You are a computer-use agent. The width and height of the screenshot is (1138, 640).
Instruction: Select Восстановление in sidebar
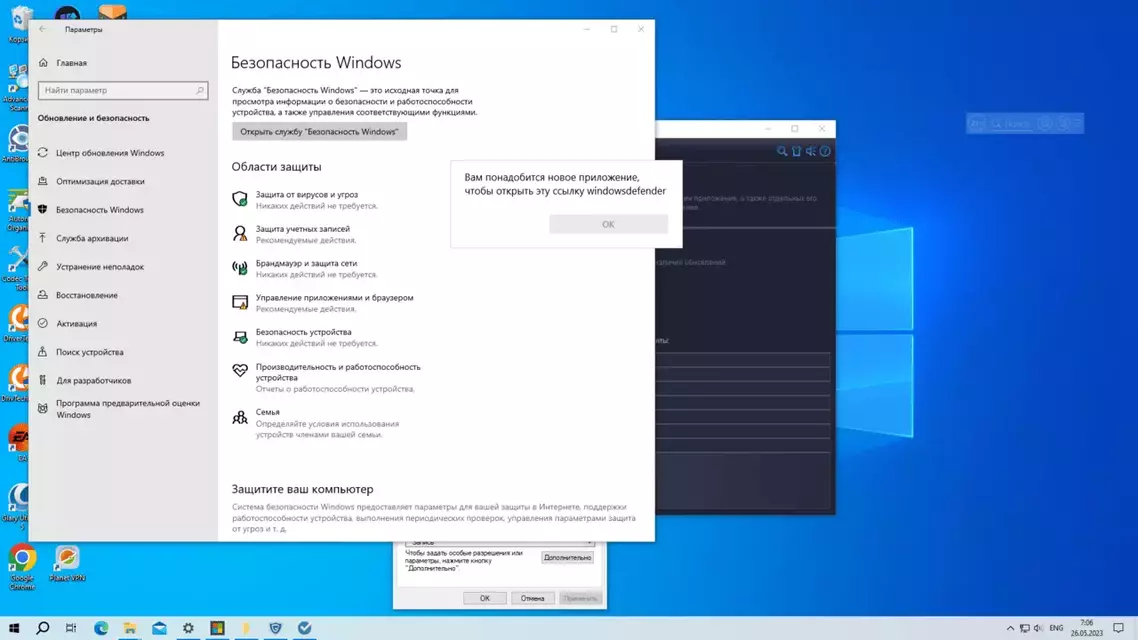tap(86, 295)
